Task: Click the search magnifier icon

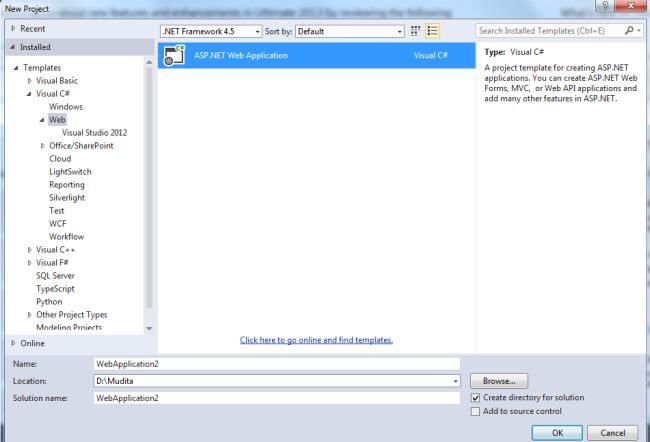Action: pos(629,31)
